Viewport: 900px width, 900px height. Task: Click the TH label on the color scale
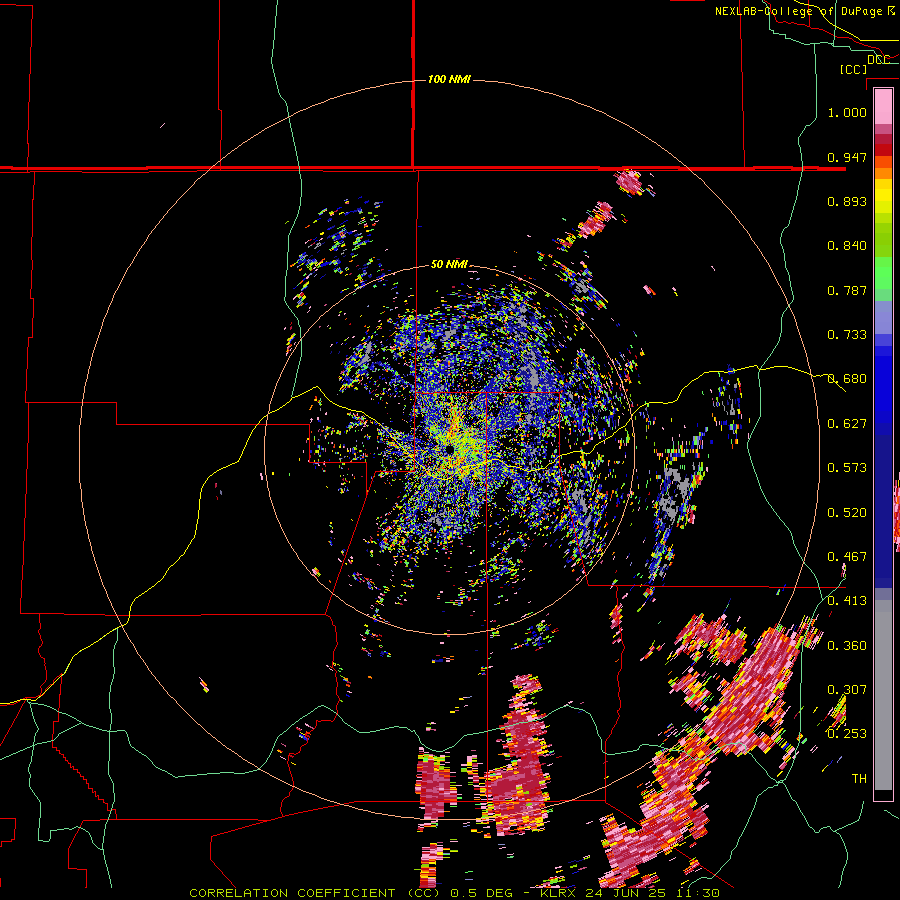point(859,779)
